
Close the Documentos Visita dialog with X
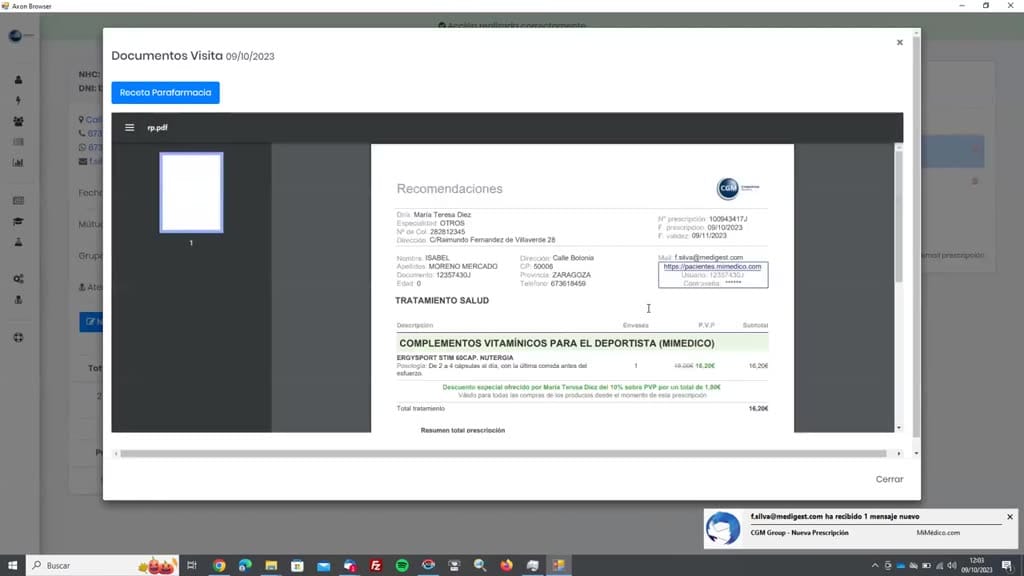pyautogui.click(x=899, y=42)
